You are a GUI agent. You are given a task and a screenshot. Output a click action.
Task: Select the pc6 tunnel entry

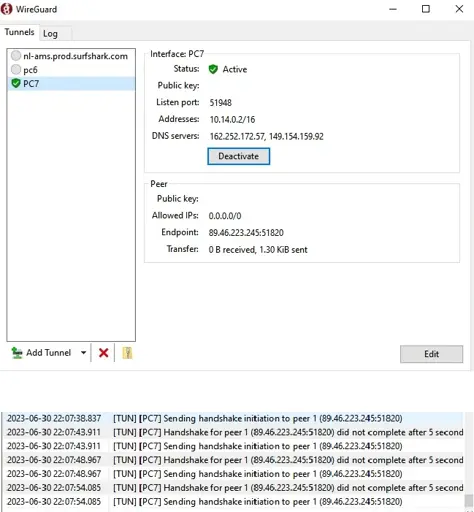(71, 70)
